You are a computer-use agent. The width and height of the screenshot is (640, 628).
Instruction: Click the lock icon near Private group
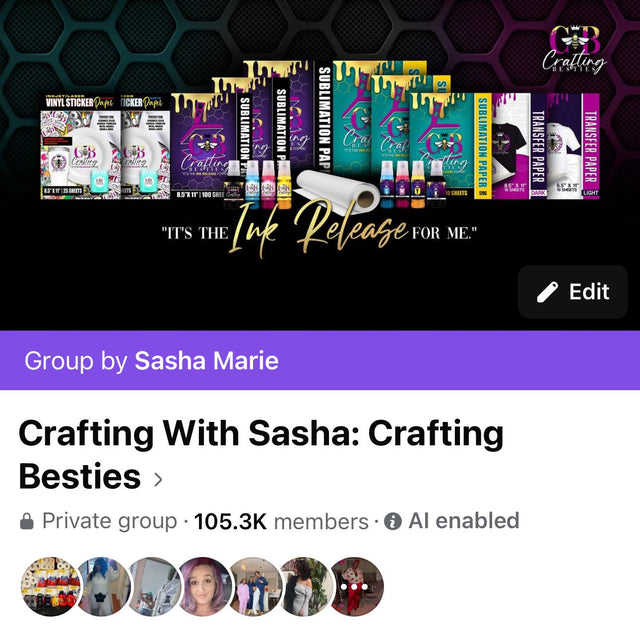click(27, 521)
